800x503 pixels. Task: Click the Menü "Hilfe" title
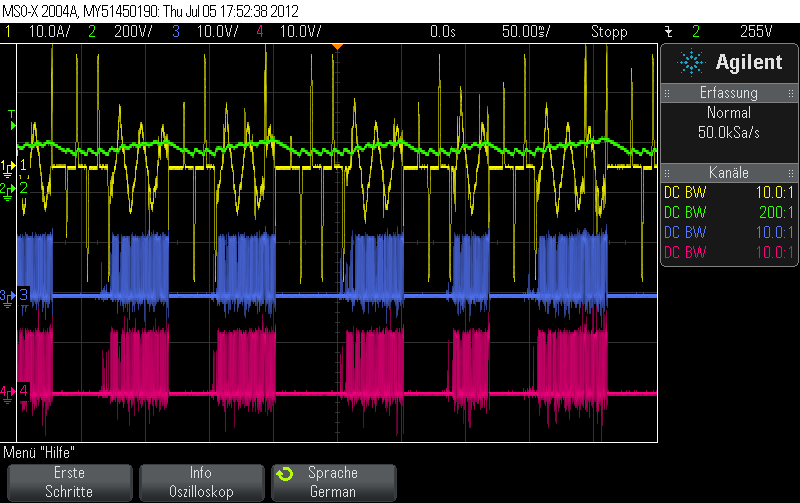coord(39,452)
